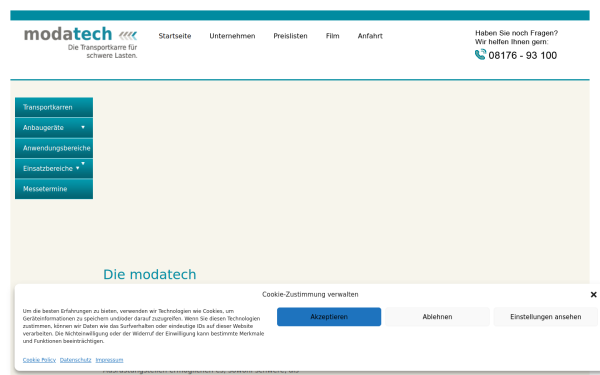Click the 'Die Transportkarre für schwere Lasten' tagline
The image size is (600, 375).
coord(103,51)
